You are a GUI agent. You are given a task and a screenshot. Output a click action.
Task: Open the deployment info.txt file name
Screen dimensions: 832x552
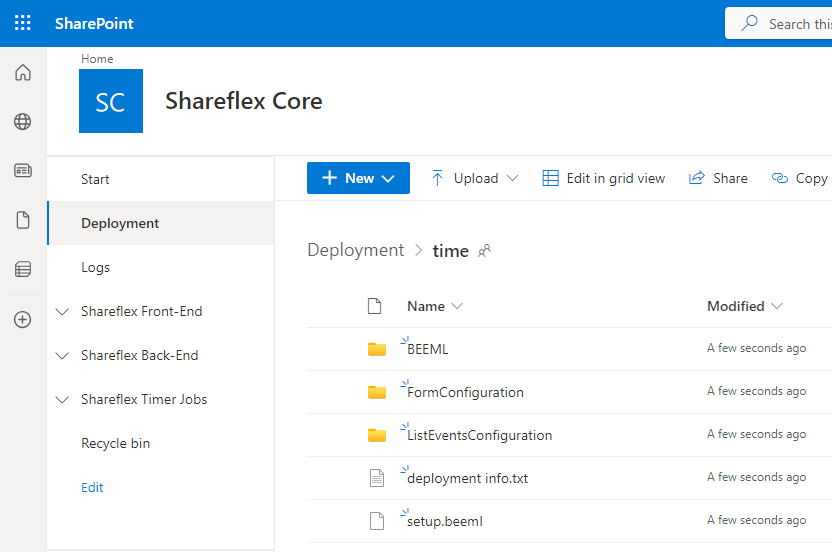tap(467, 478)
